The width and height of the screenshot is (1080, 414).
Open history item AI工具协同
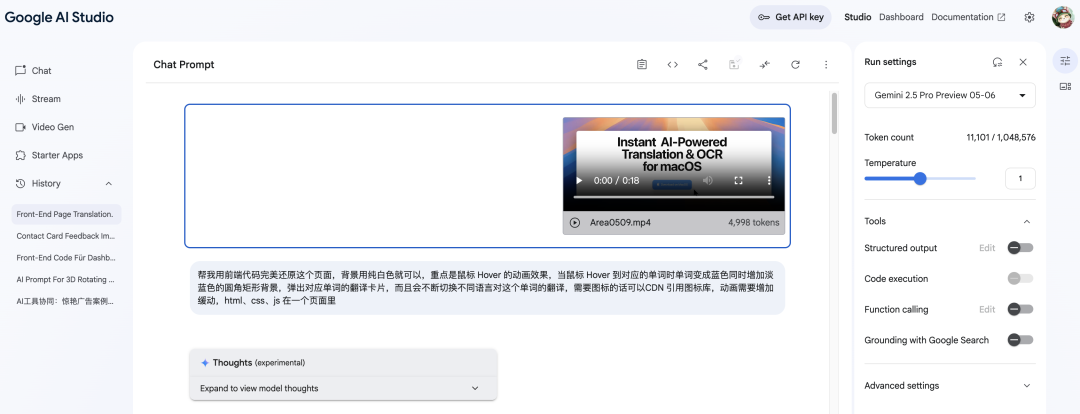coord(65,301)
